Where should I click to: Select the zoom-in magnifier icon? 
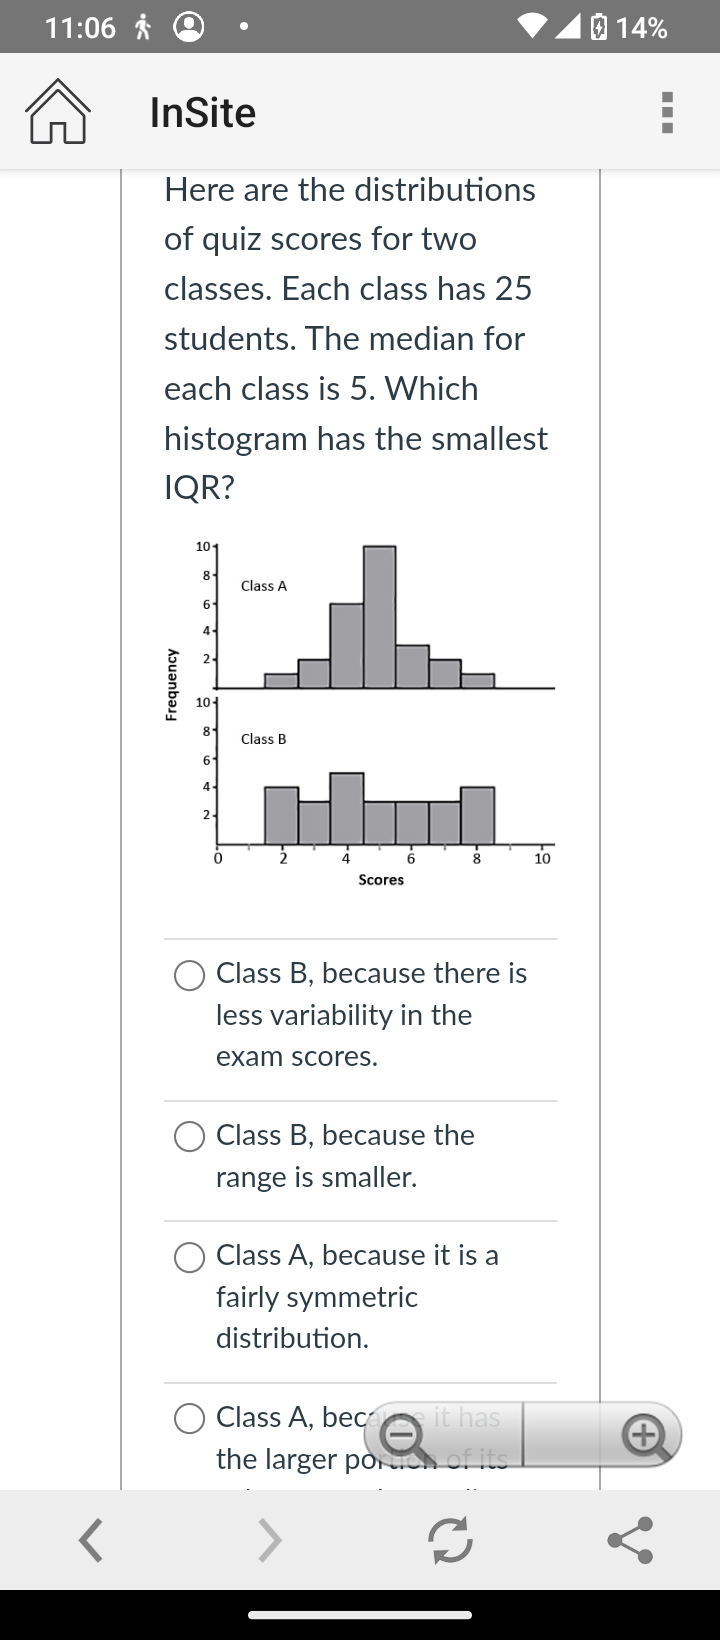click(x=645, y=1434)
